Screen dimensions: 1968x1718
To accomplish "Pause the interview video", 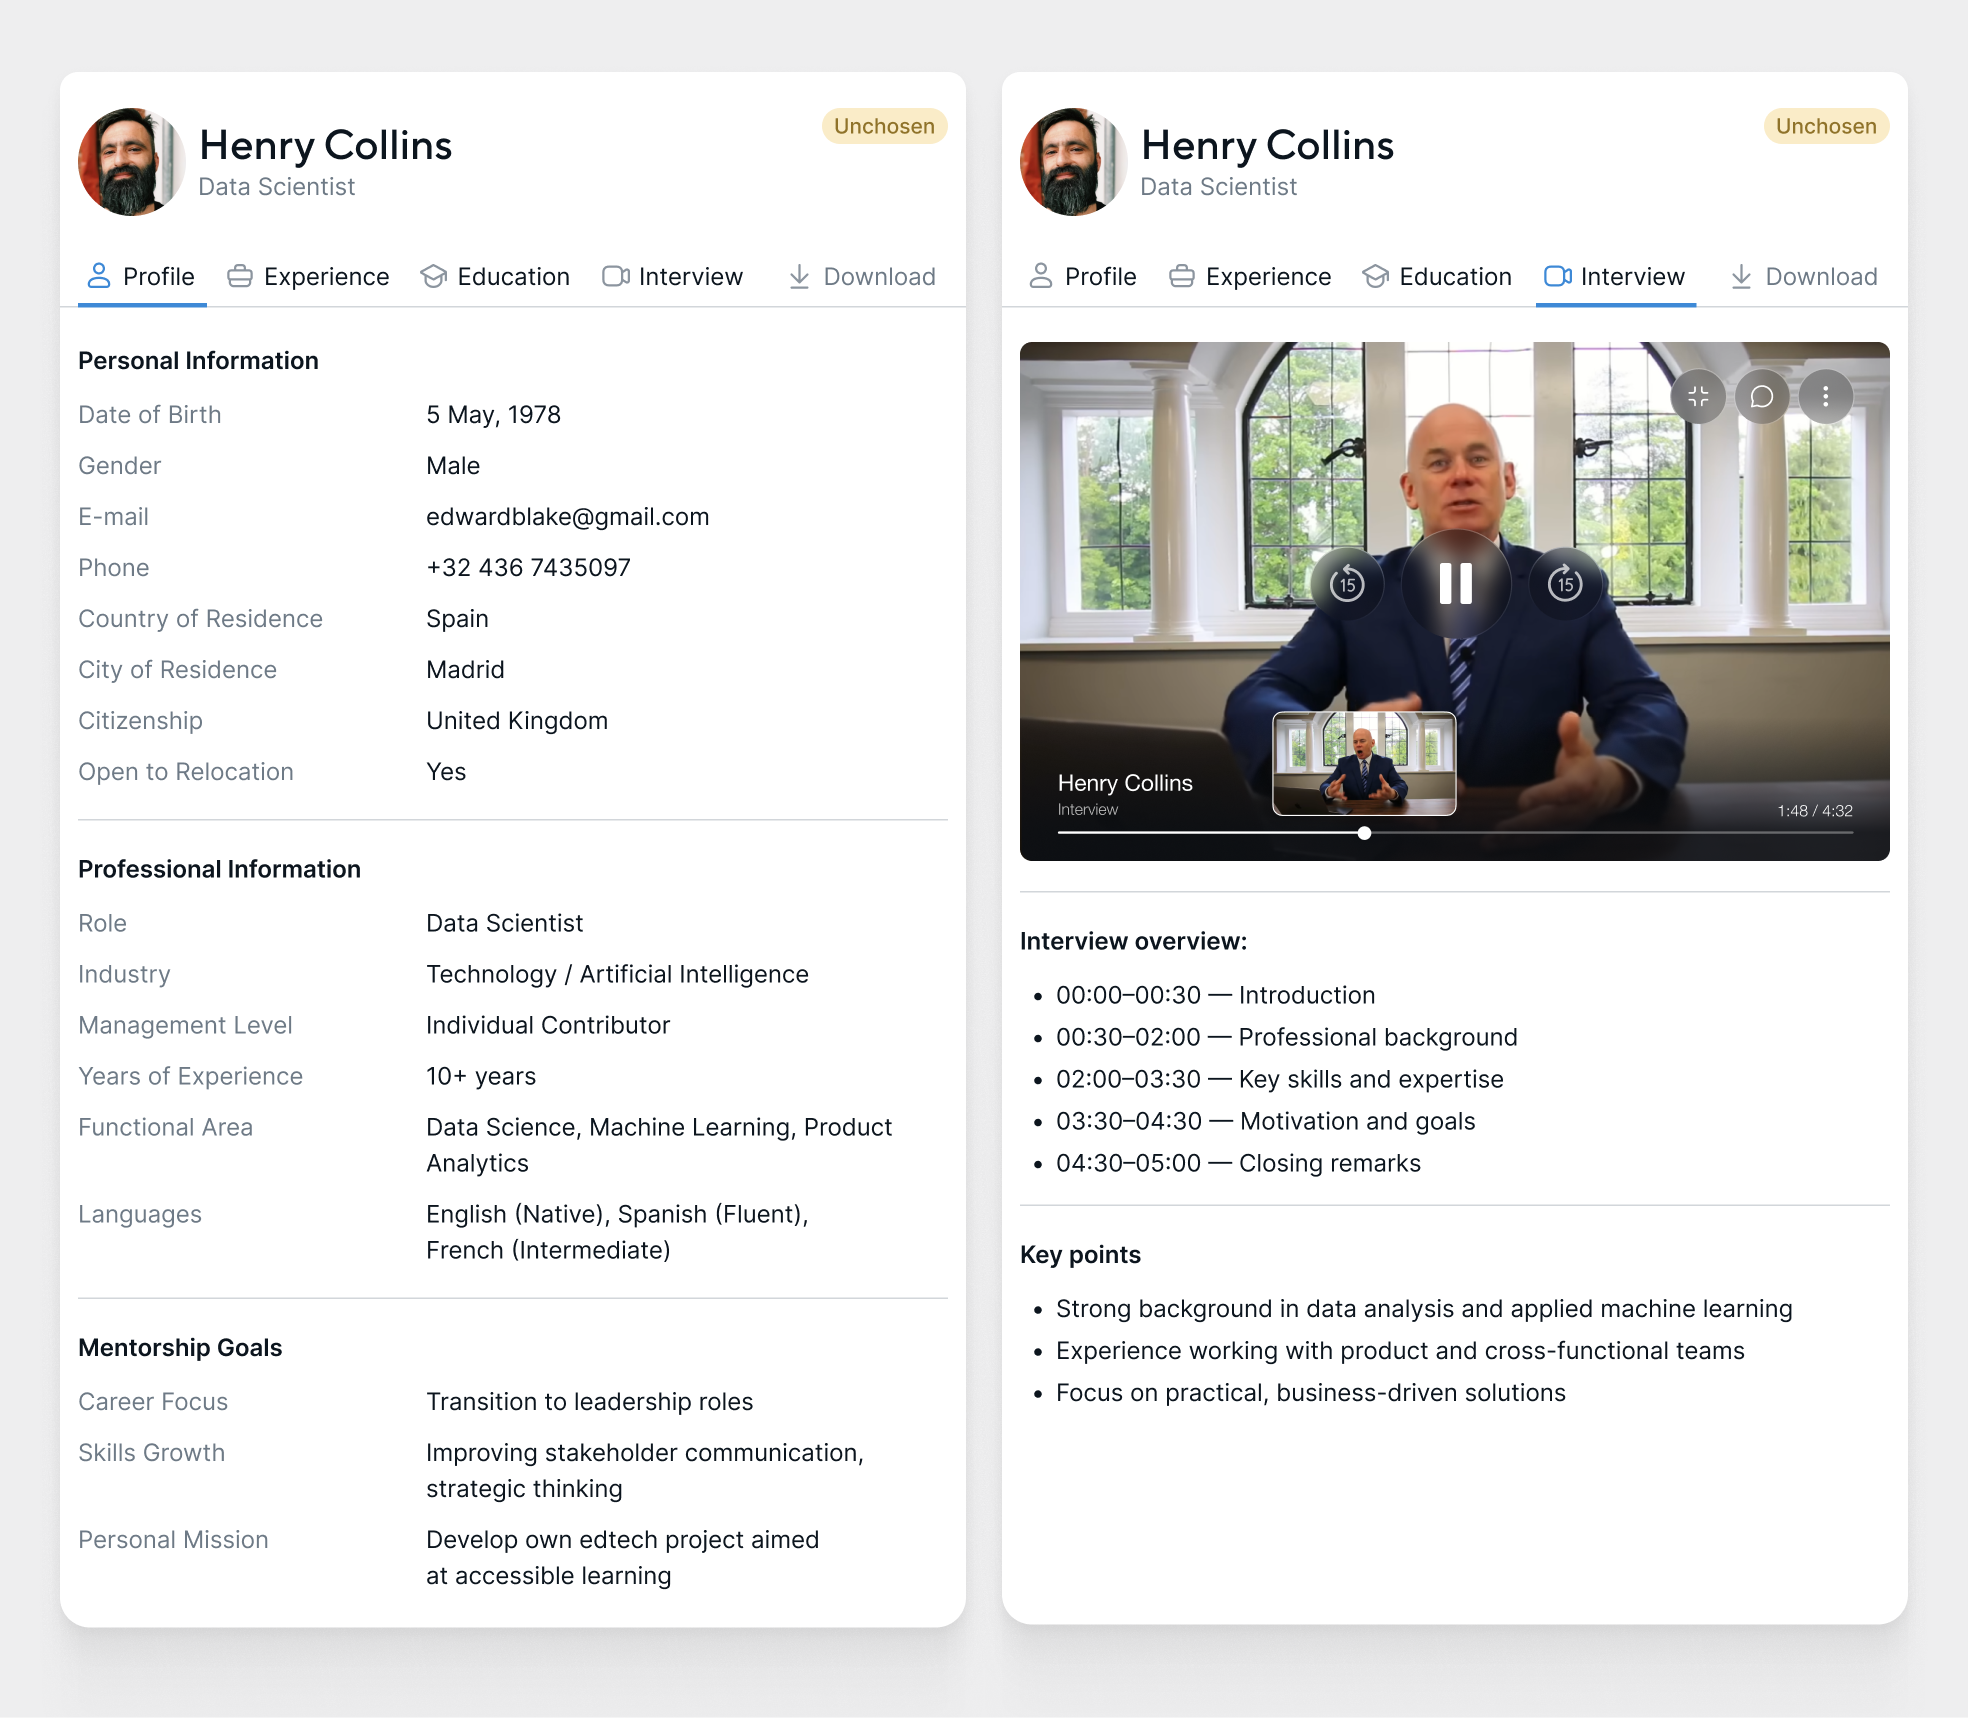I will (1455, 583).
